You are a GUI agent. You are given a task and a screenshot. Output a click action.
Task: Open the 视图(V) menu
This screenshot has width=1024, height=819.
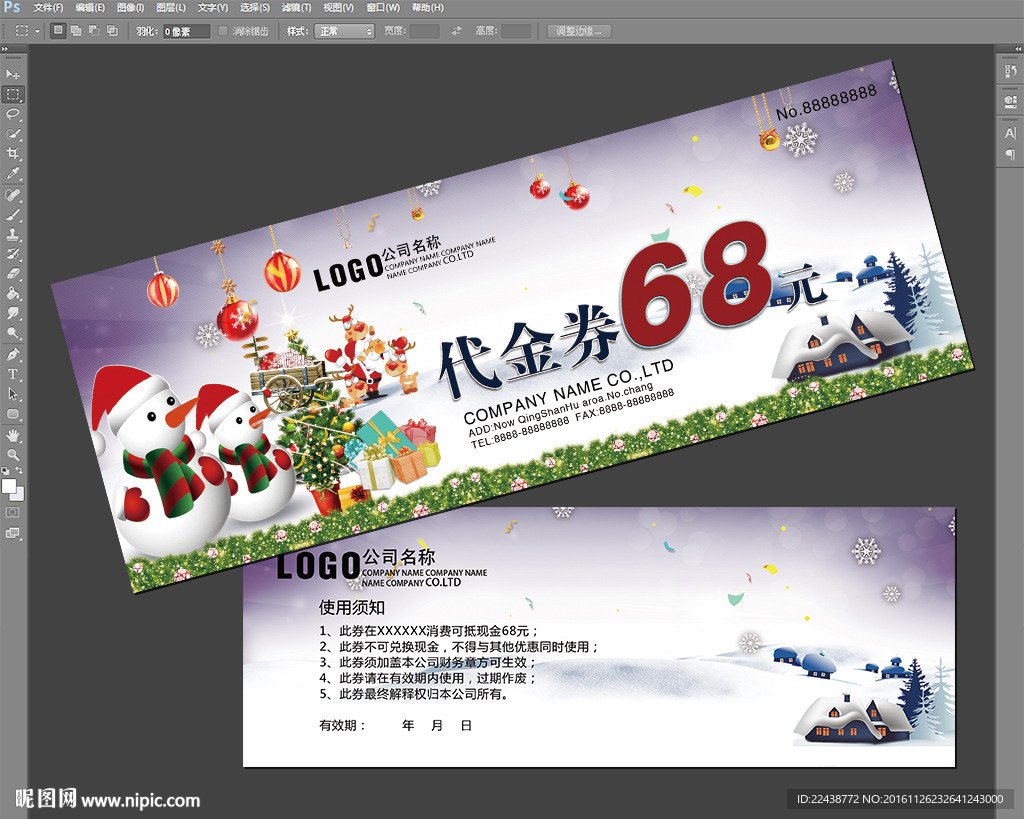338,8
